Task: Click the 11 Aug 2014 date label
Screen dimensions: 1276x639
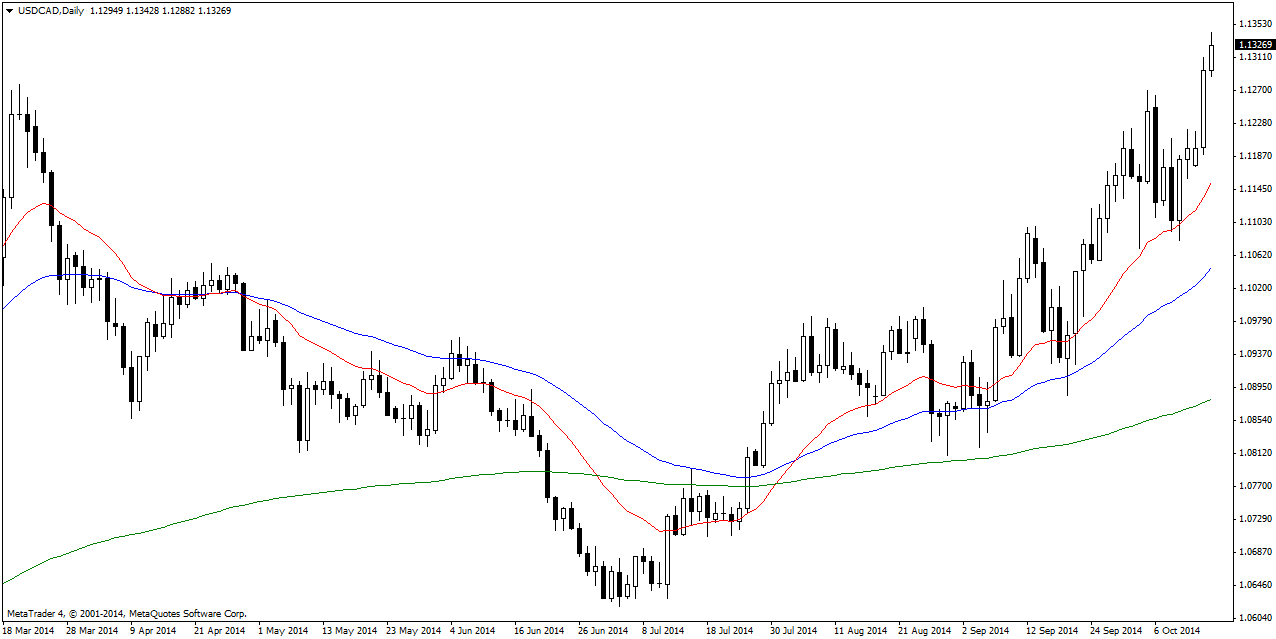Action: [x=861, y=631]
